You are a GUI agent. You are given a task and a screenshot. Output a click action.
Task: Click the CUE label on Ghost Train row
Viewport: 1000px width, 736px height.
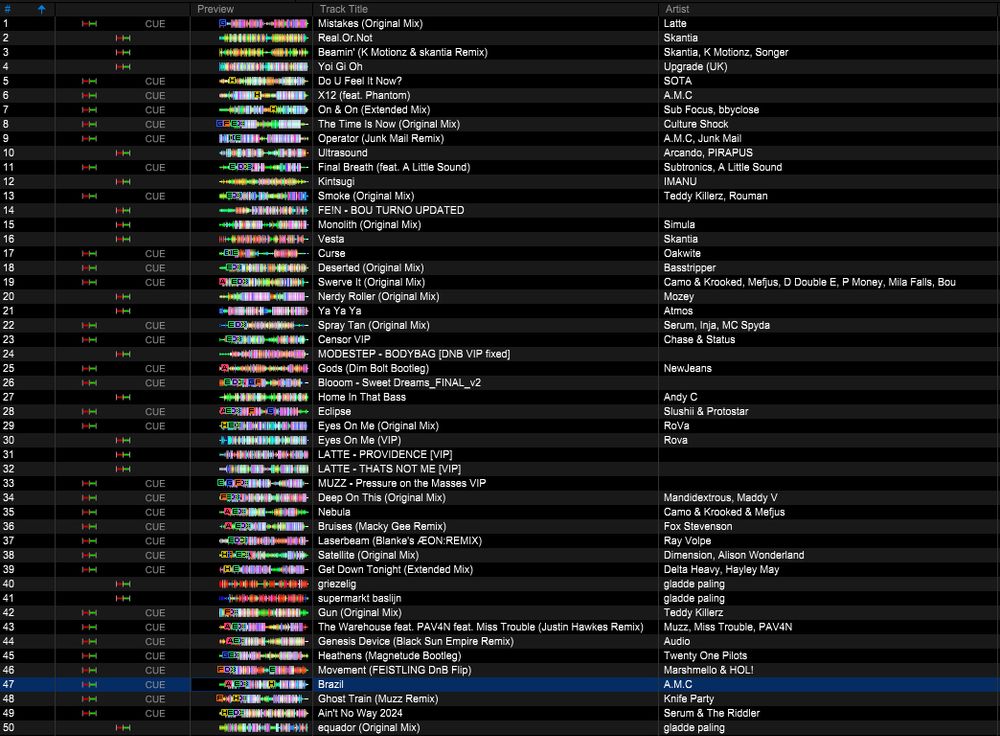(x=155, y=699)
